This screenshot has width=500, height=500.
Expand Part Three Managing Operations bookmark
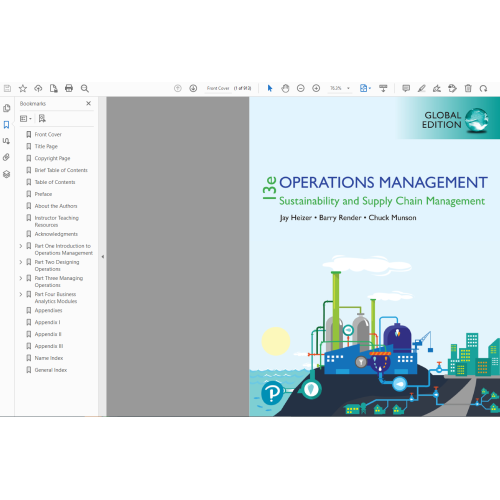(21, 278)
